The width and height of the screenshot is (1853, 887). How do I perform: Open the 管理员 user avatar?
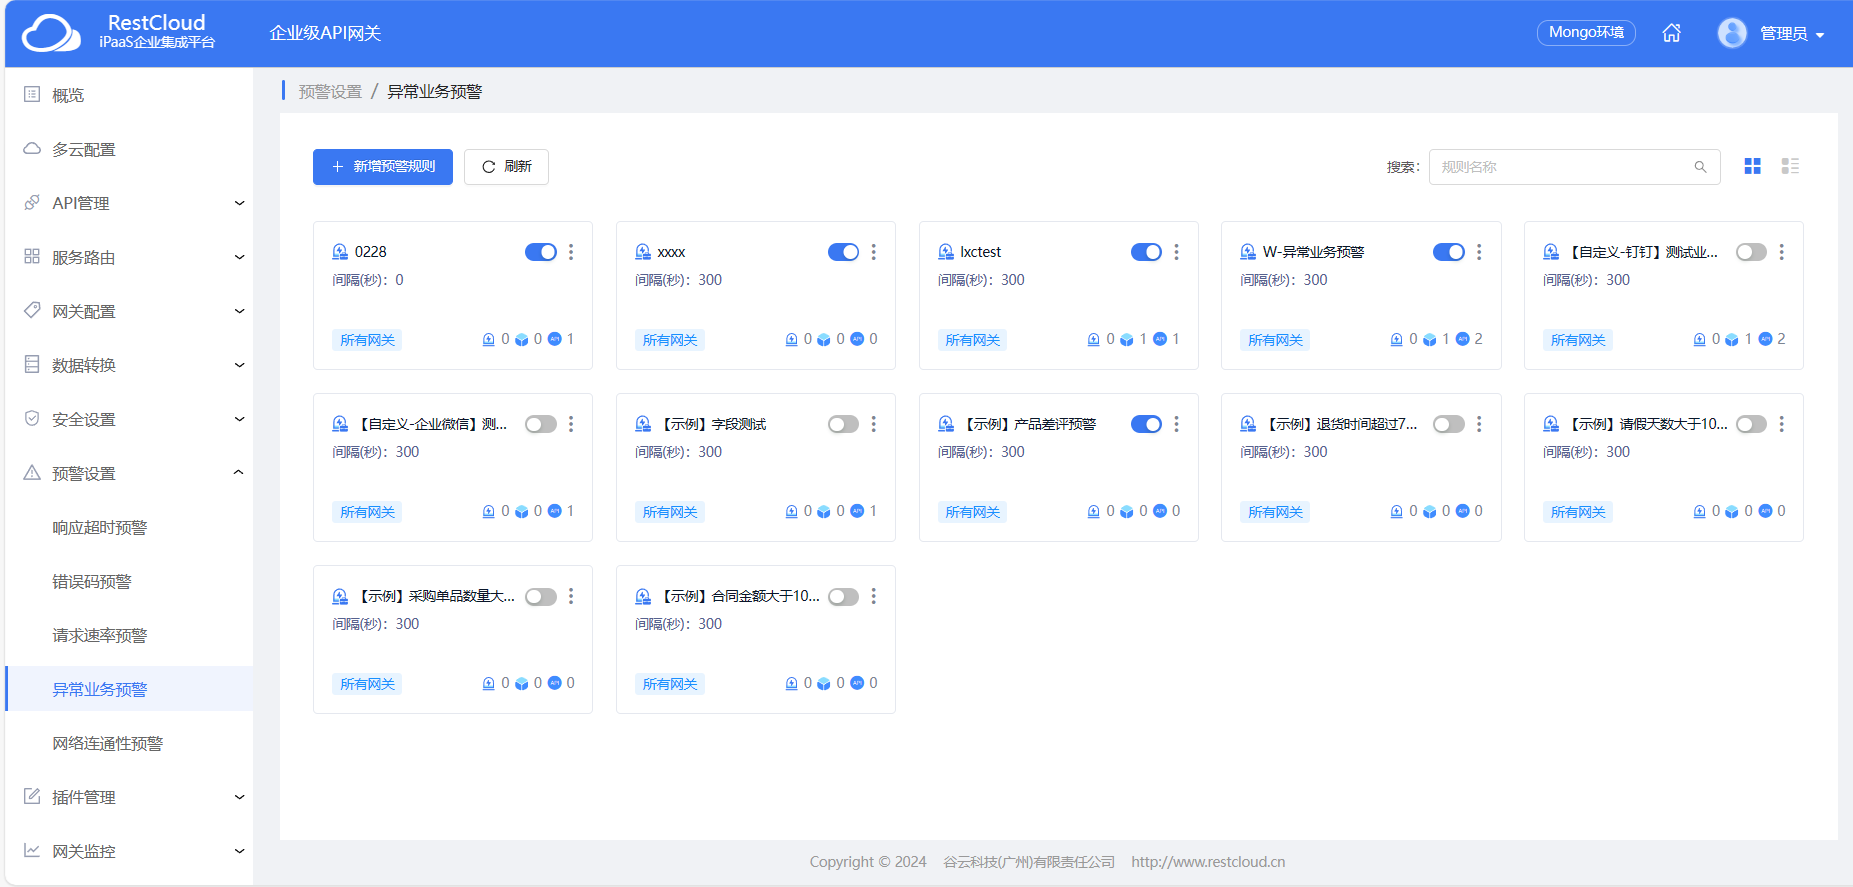(x=1732, y=33)
